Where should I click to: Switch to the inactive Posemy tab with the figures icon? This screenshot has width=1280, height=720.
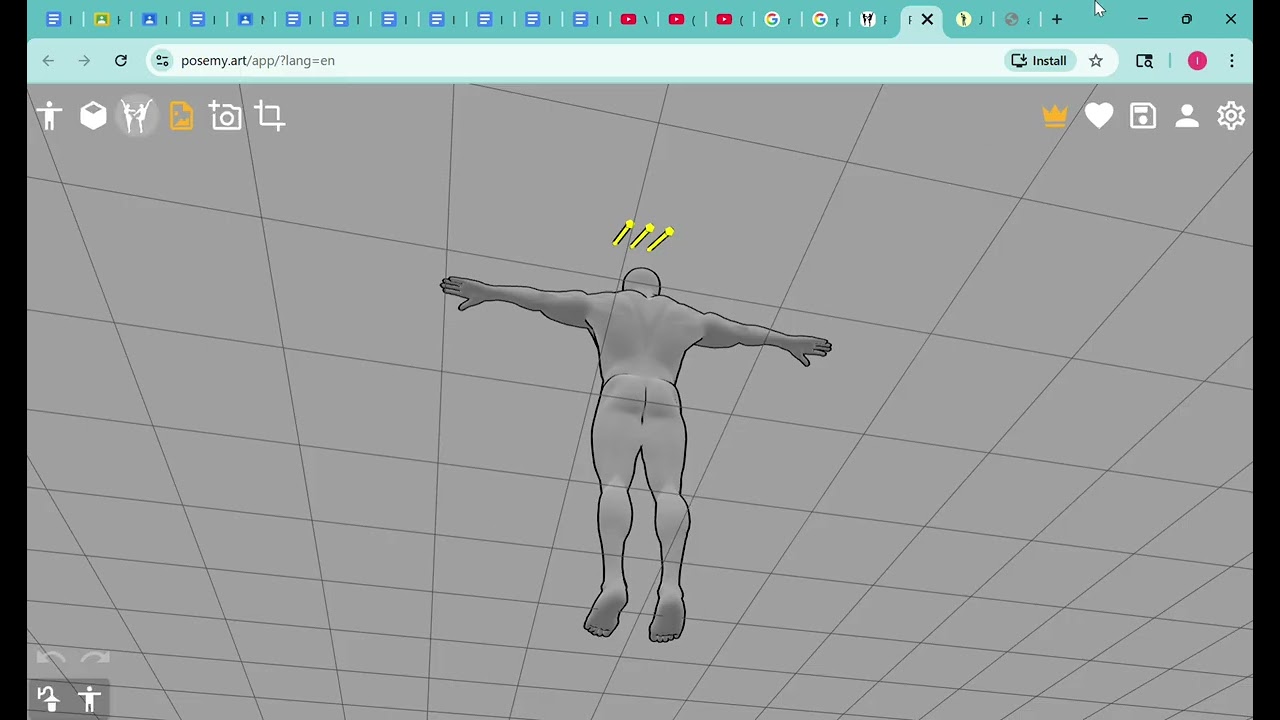[x=874, y=19]
